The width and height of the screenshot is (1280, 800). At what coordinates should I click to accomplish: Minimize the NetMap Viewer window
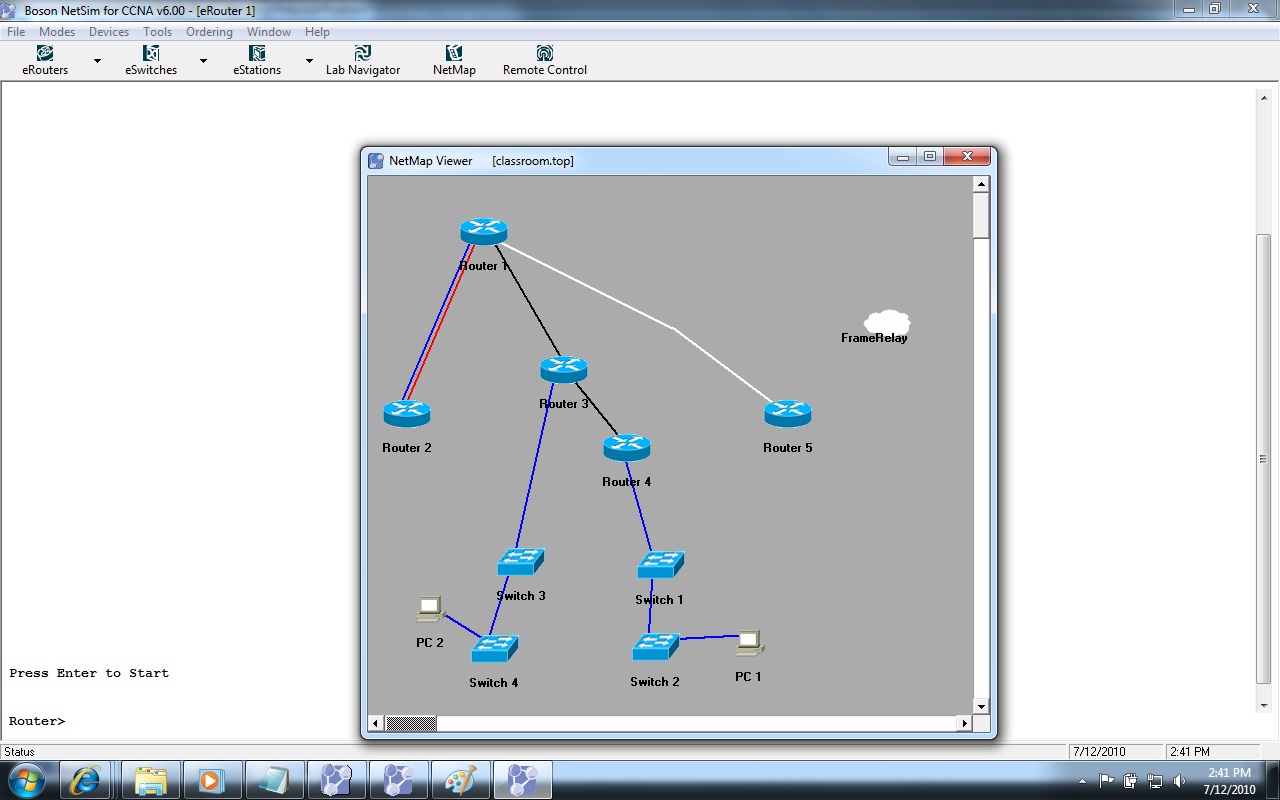coord(903,157)
